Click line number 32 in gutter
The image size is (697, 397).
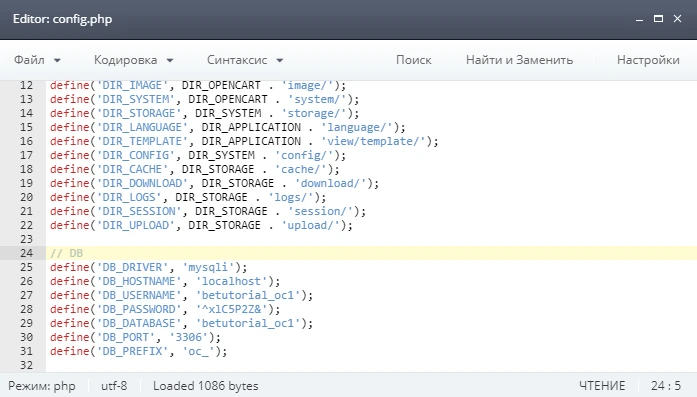coord(26,365)
